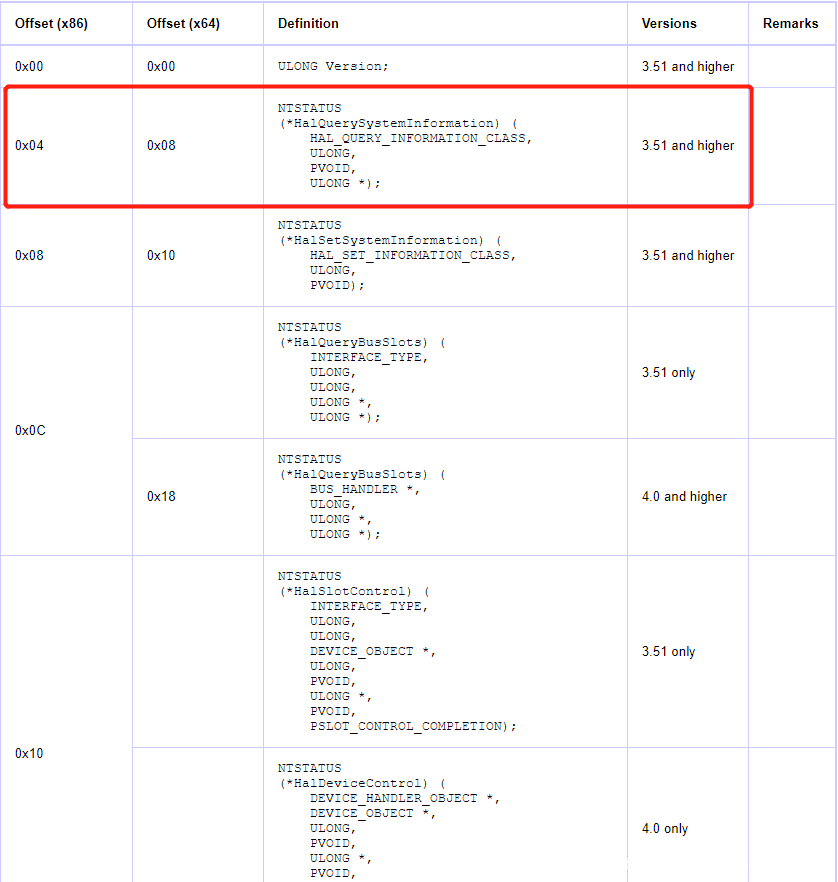Click the 0x18 x64 offset cell
Viewport: 838px width, 882px height.
pos(161,496)
